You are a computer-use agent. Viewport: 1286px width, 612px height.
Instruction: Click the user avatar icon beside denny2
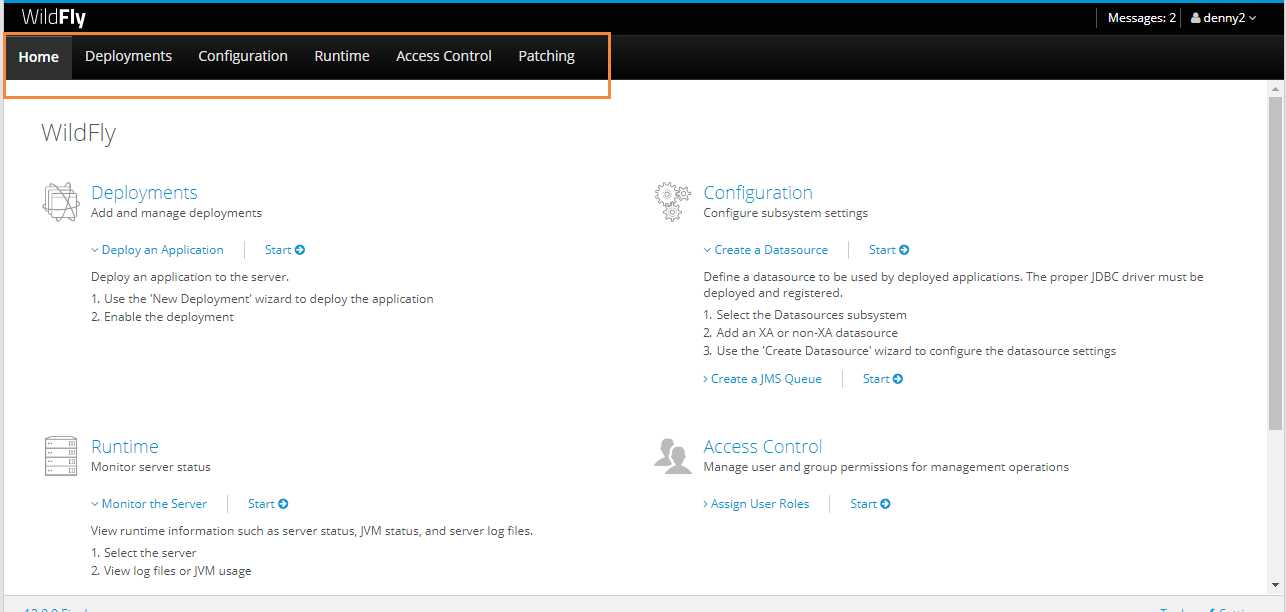click(1195, 18)
